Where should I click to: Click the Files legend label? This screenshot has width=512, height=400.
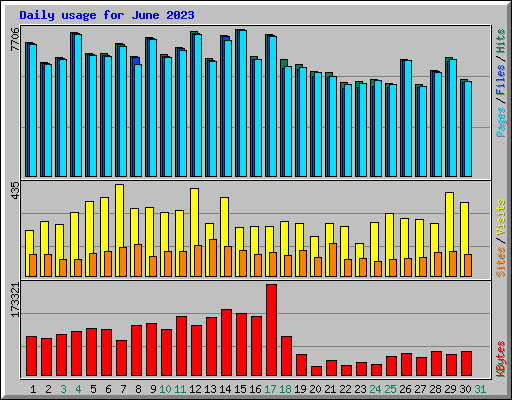coord(500,80)
